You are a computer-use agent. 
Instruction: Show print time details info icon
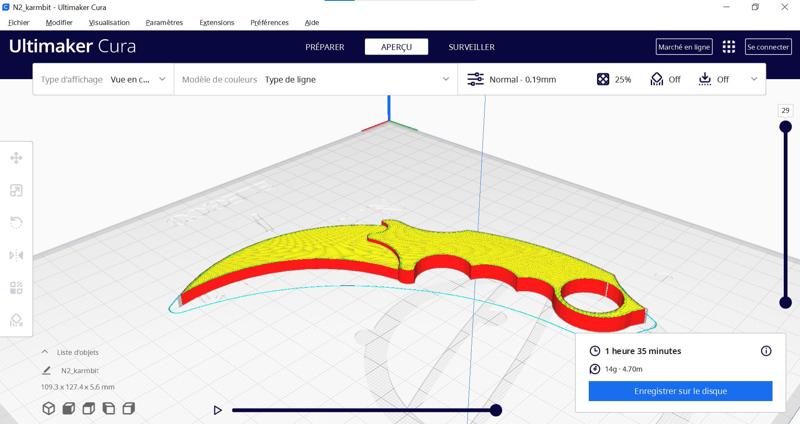766,351
